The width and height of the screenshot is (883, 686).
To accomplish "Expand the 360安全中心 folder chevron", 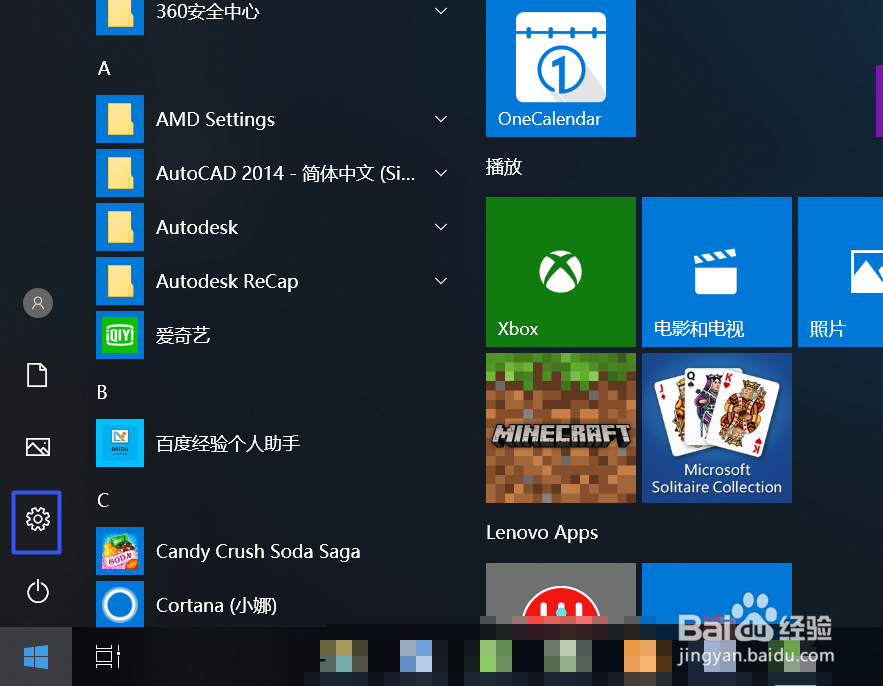I will coord(442,11).
